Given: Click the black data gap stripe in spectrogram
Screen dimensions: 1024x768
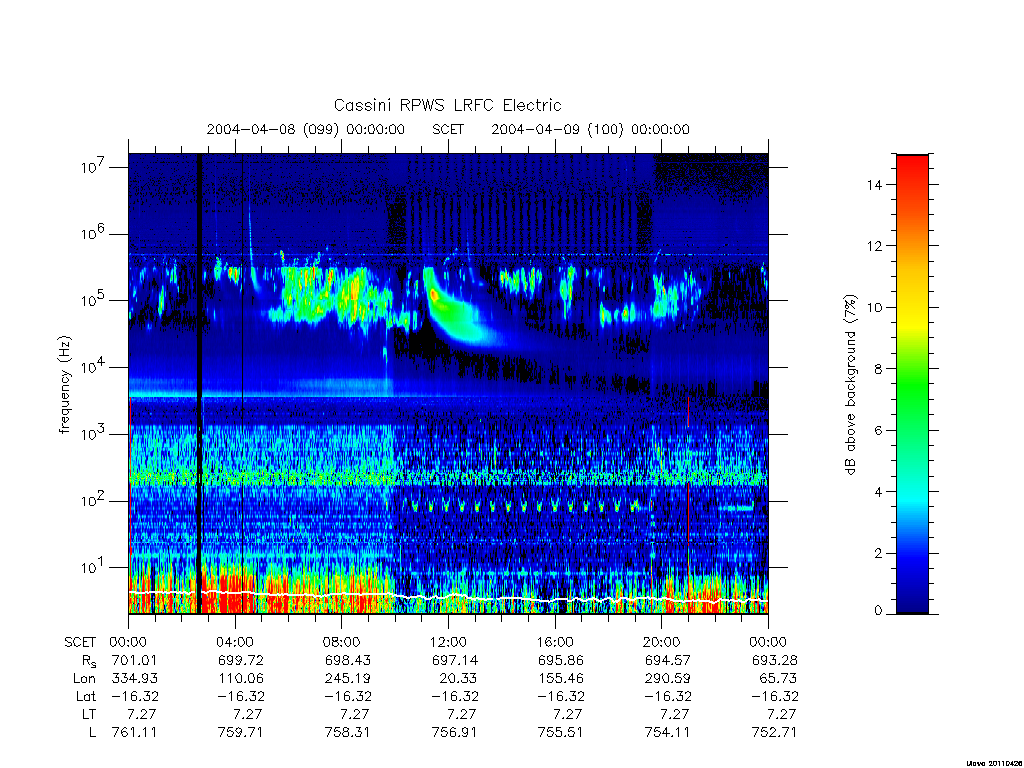Looking at the screenshot, I should 200,383.
